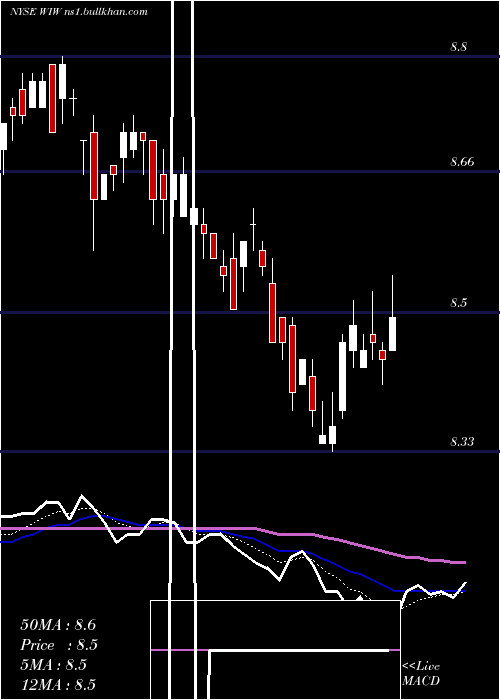Click the 8.8 price level label
The width and height of the screenshot is (500, 700).
coord(458,46)
